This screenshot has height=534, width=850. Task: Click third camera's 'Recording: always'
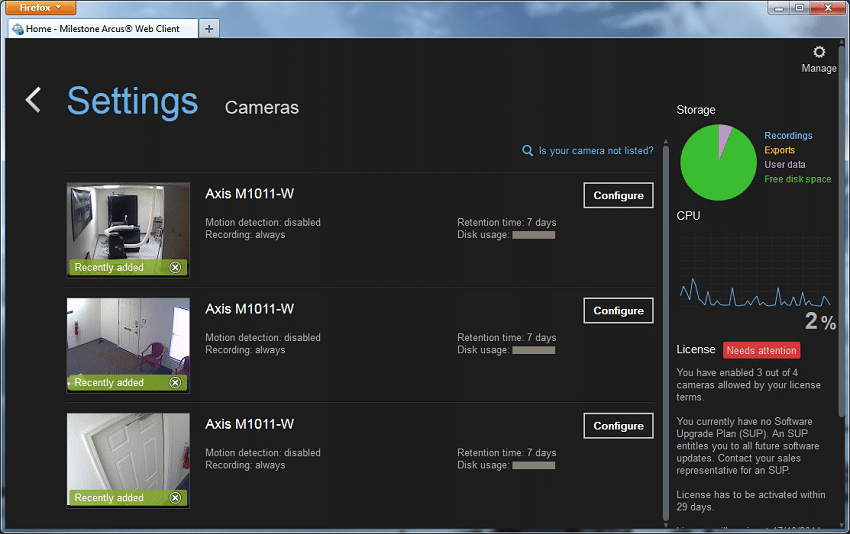pos(245,465)
